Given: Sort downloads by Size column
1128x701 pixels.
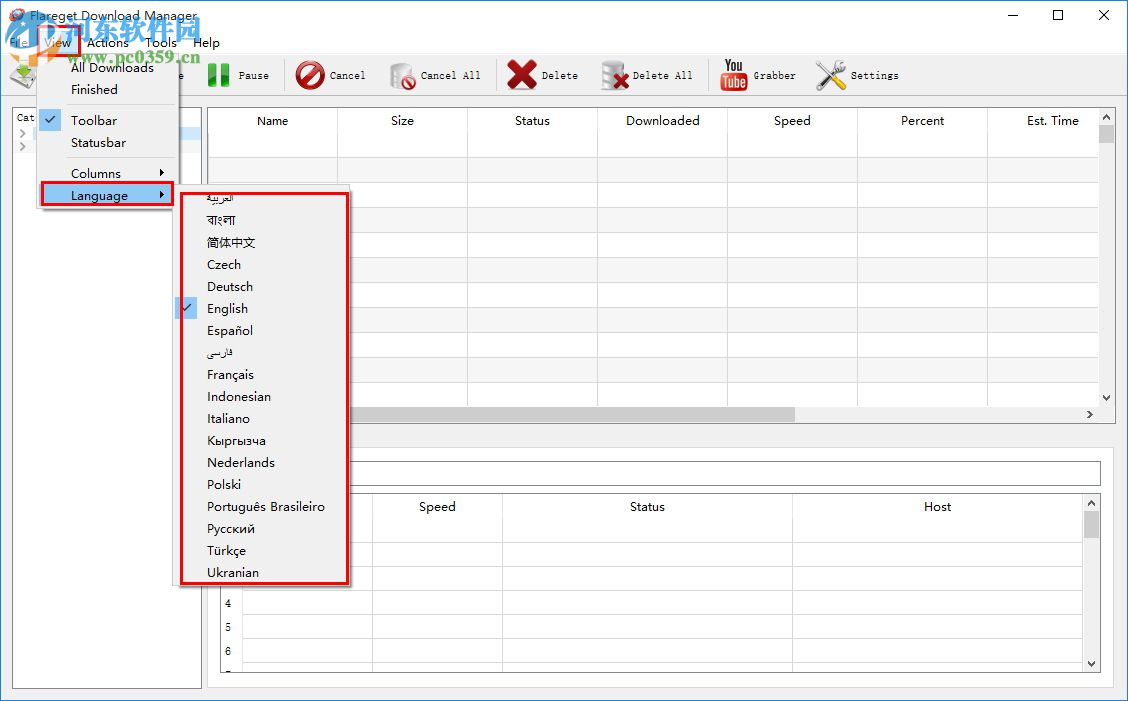Looking at the screenshot, I should tap(402, 121).
